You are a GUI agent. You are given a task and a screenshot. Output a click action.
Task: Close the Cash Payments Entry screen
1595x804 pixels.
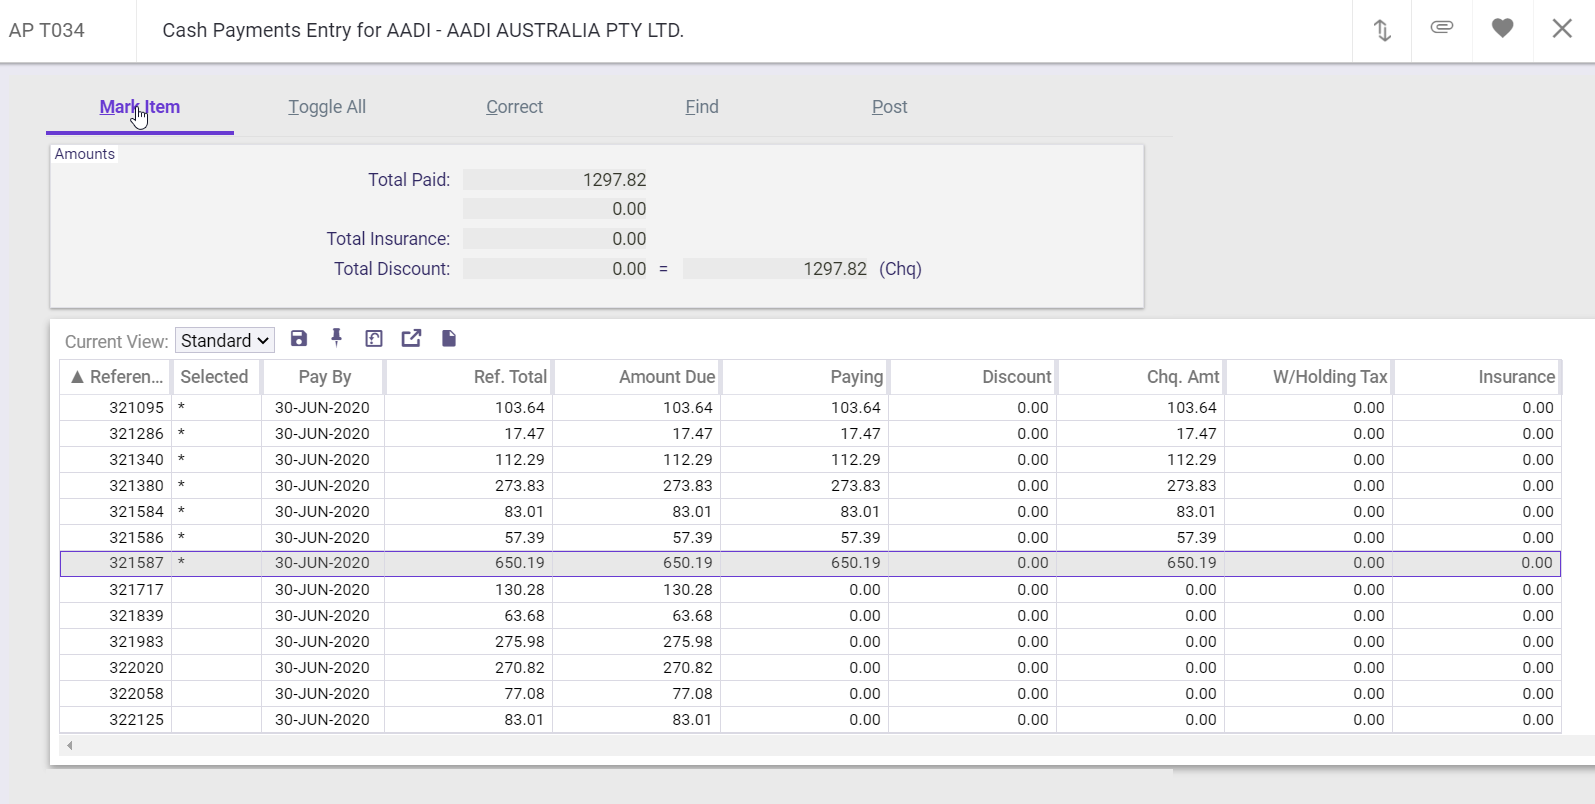click(x=1563, y=28)
